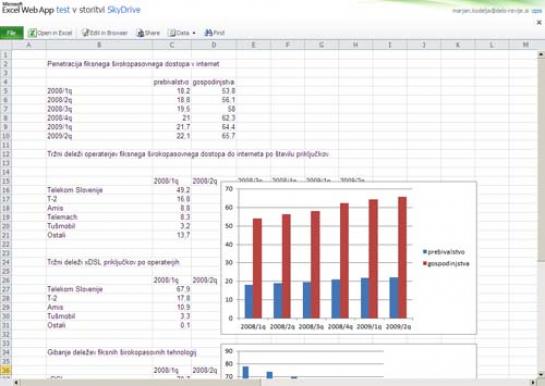Click the Data icon in toolbar
Viewport: 545px width, 386px height.
172,33
